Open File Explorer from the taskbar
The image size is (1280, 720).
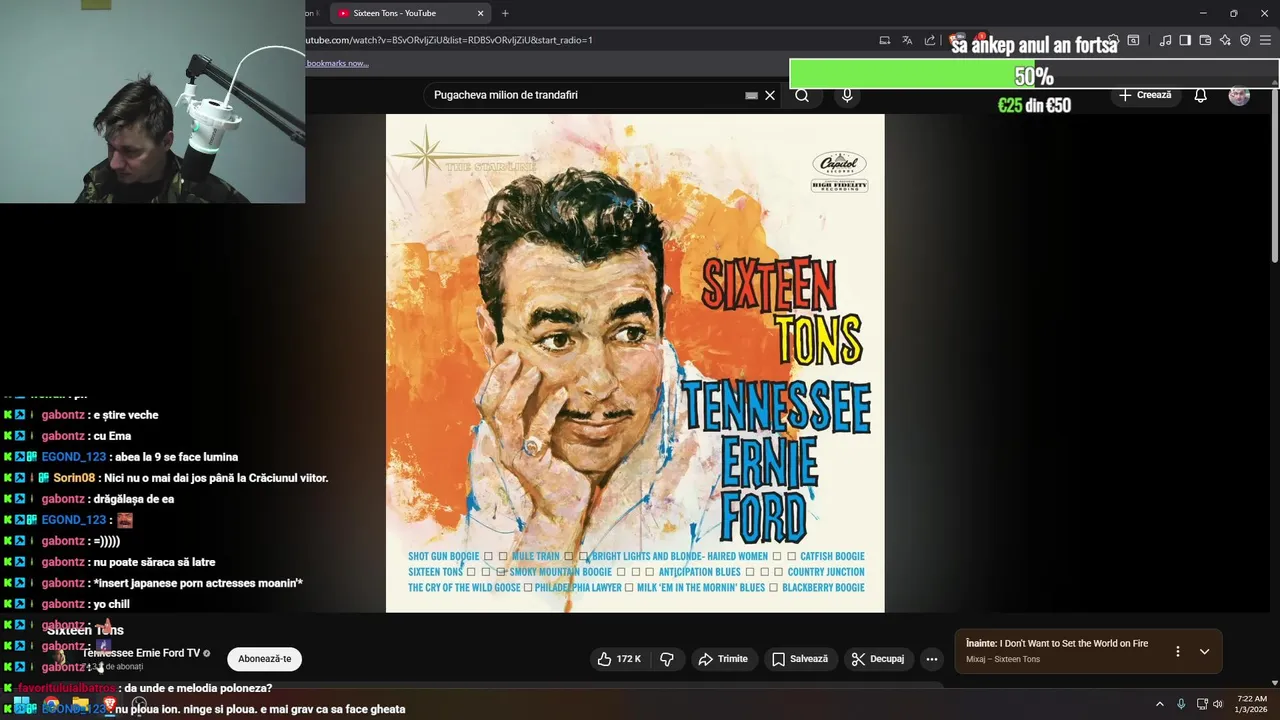coord(80,705)
